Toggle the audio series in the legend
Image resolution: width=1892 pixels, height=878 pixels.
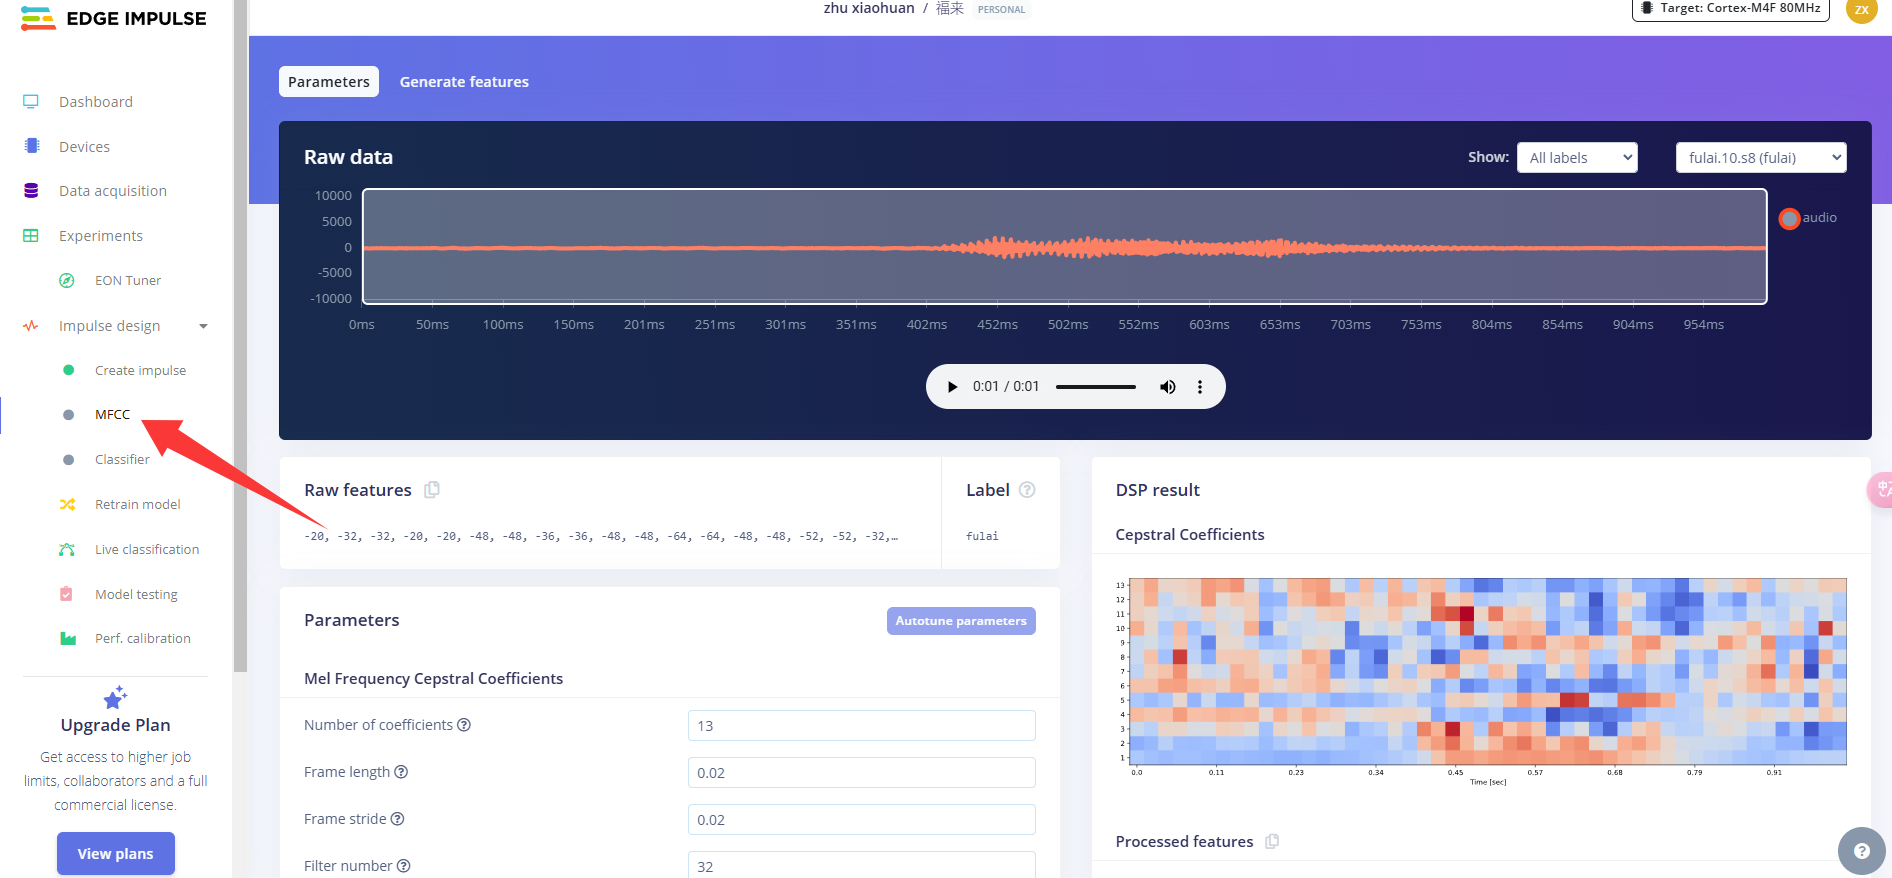point(1790,218)
